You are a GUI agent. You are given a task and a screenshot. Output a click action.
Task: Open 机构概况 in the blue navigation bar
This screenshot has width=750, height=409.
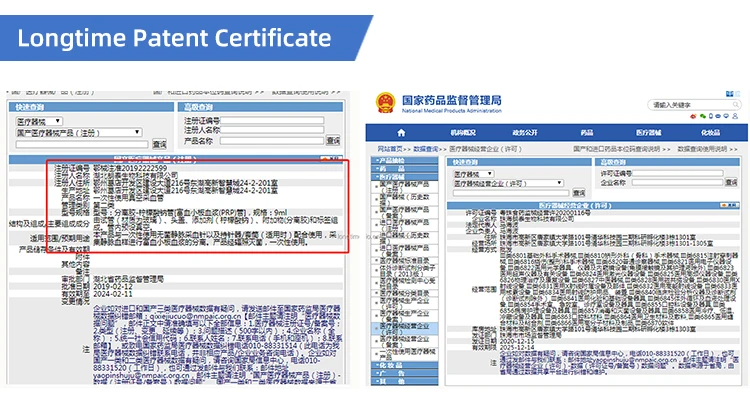click(463, 133)
